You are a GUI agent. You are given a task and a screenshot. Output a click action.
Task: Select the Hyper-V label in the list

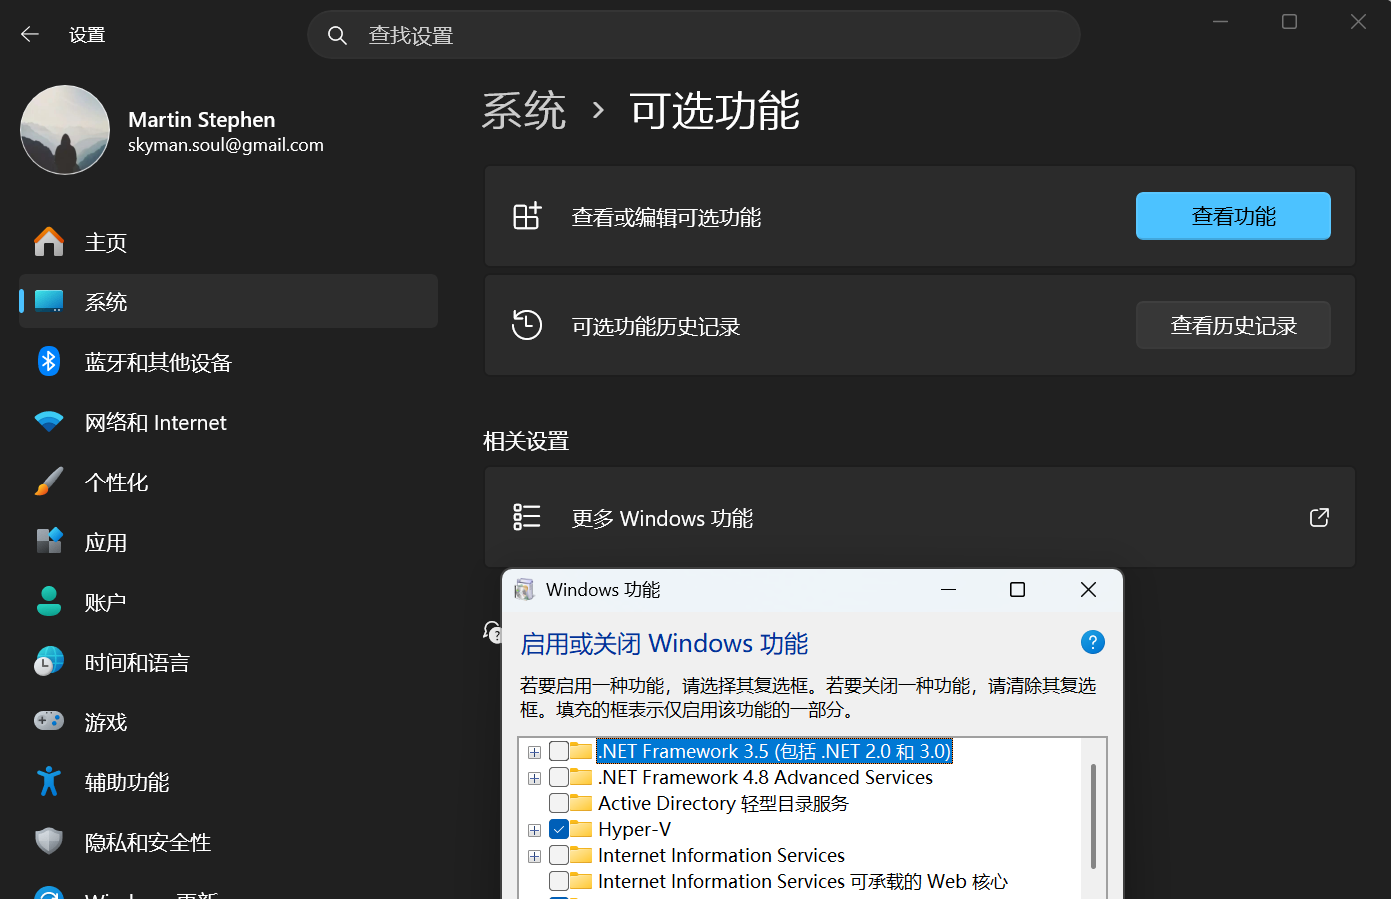tap(634, 829)
